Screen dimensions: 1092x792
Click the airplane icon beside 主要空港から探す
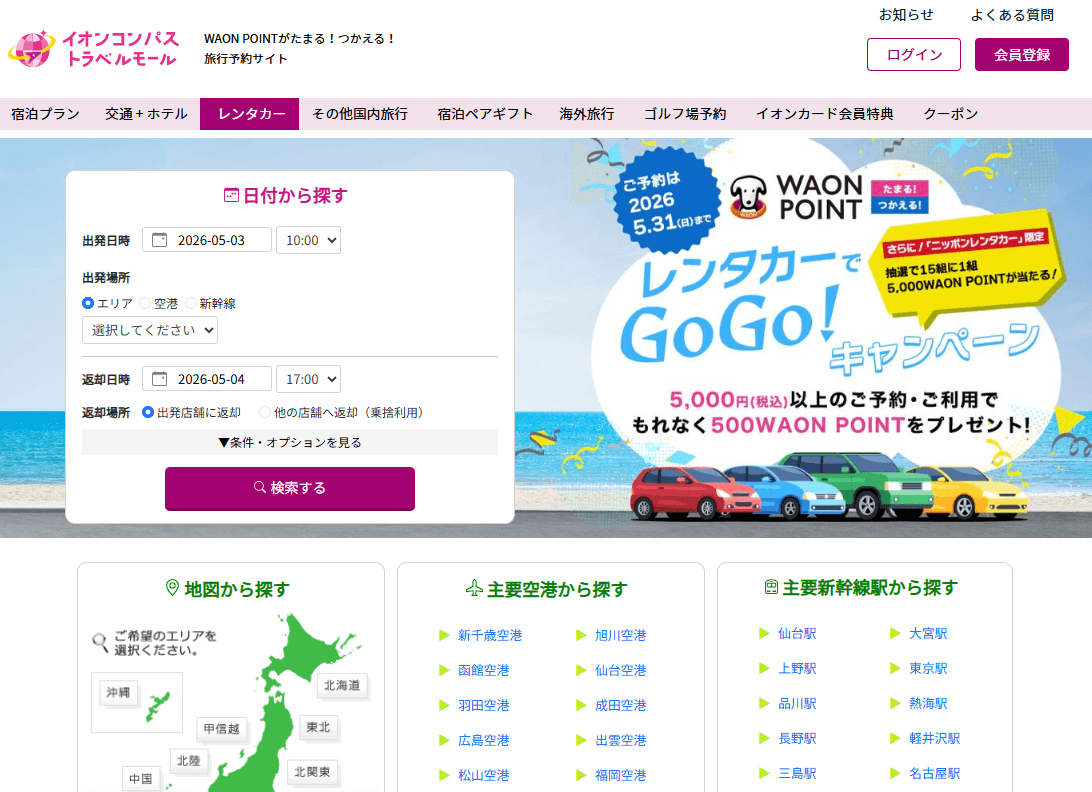[x=474, y=589]
